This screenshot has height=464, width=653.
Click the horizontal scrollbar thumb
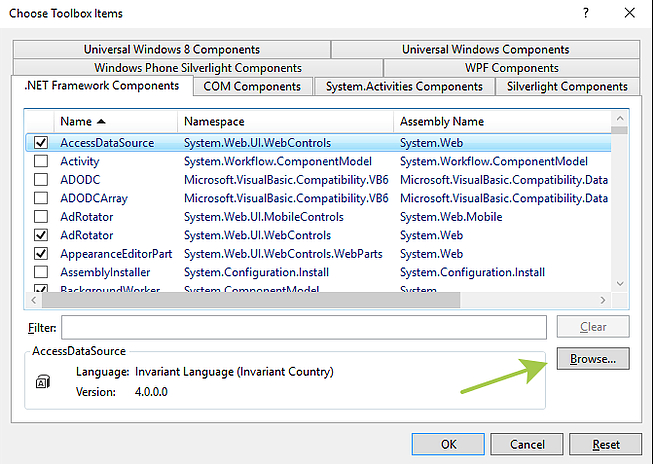pyautogui.click(x=251, y=300)
